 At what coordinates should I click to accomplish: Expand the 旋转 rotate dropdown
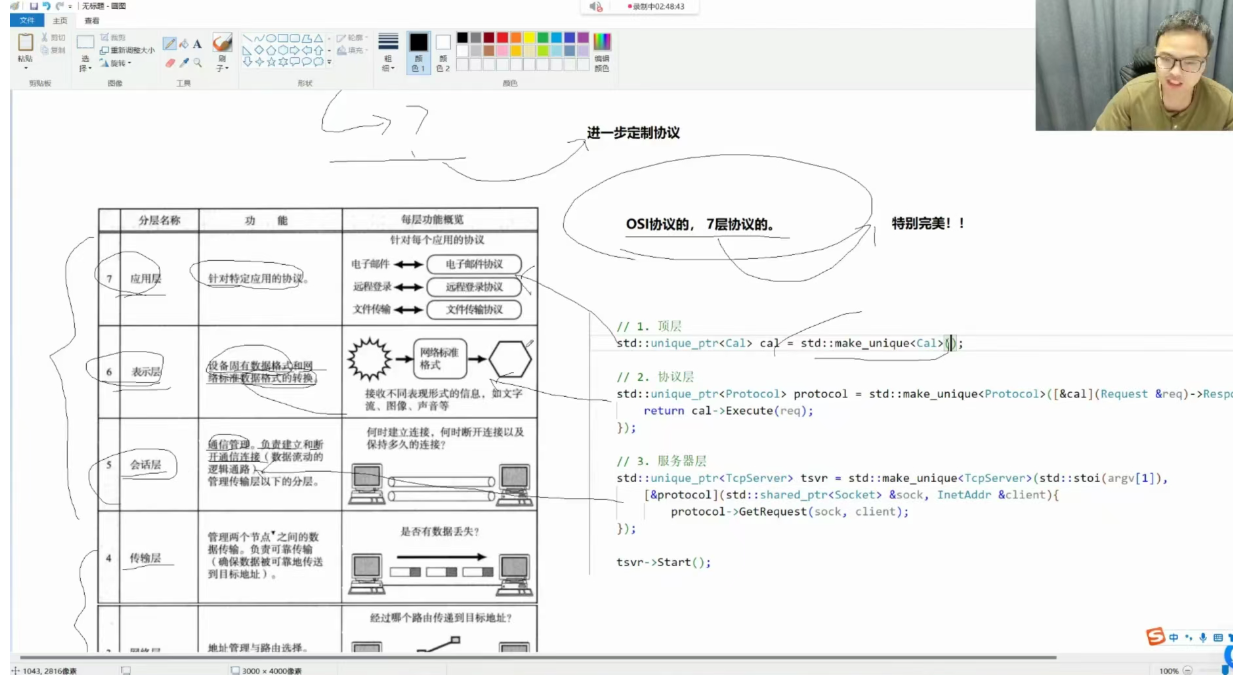point(118,63)
